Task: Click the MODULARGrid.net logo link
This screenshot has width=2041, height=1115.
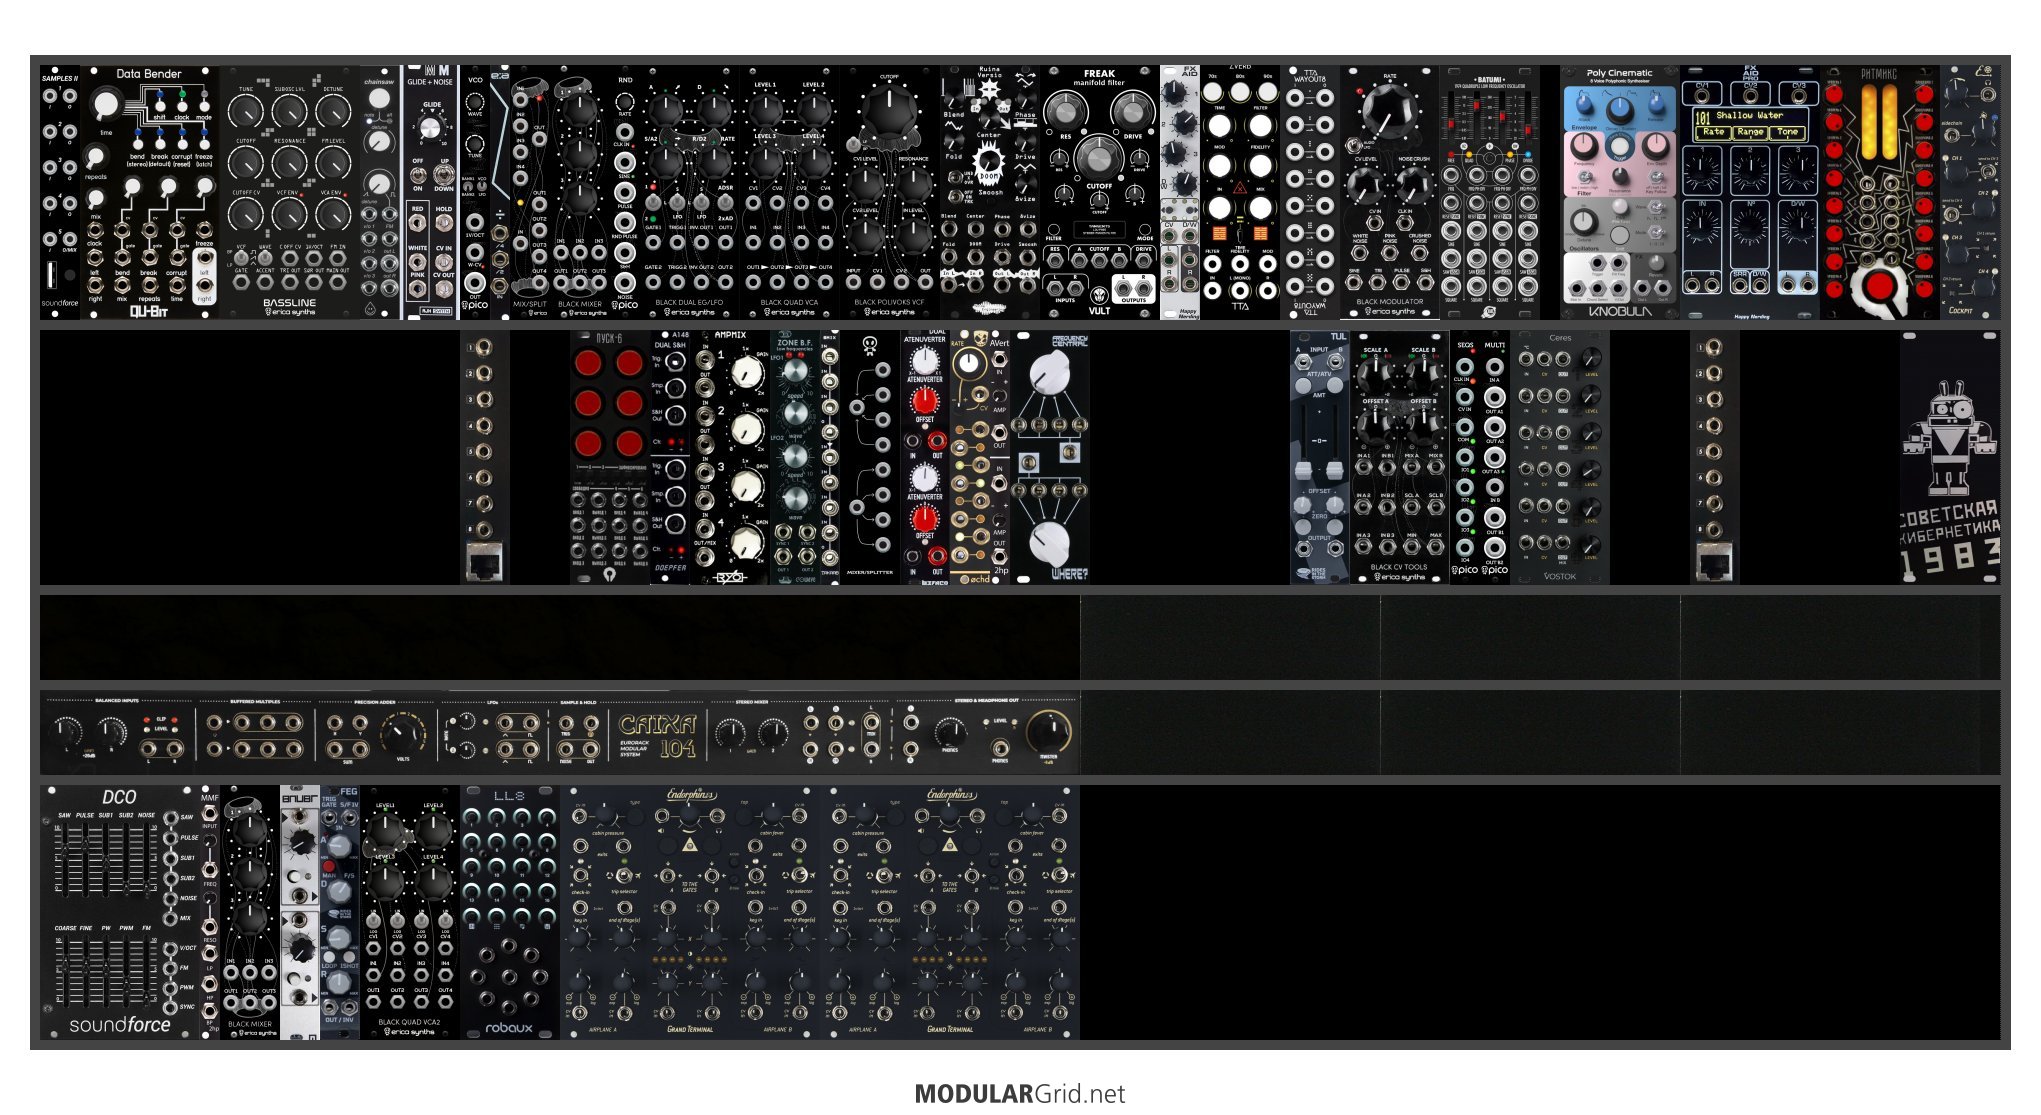Action: click(x=1019, y=1093)
